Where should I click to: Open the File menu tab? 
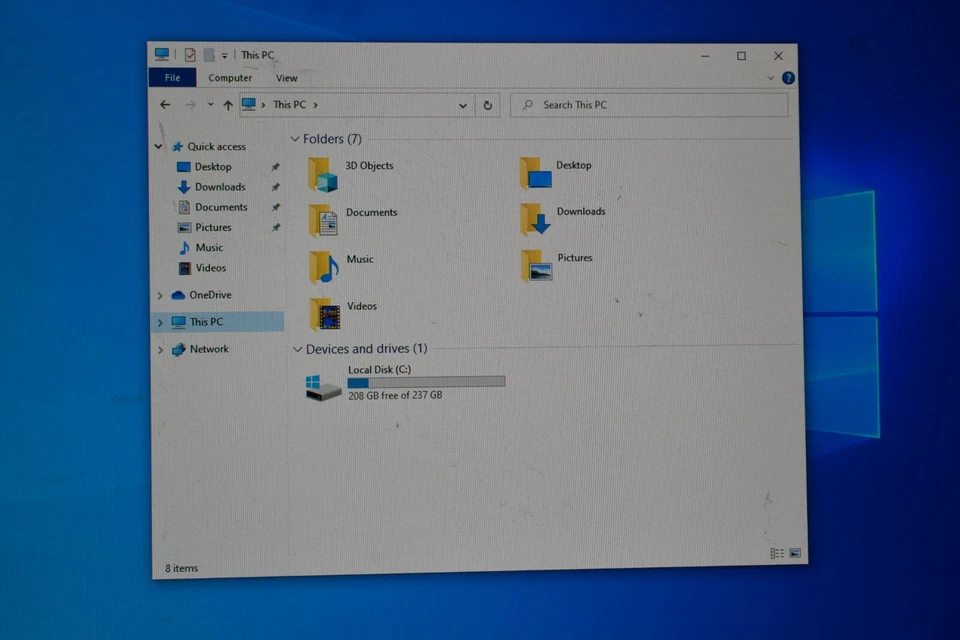(x=172, y=78)
